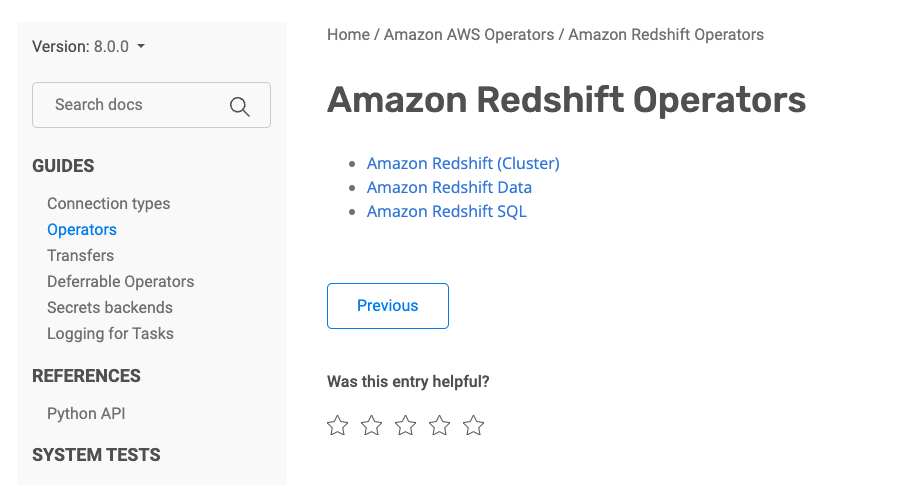Open Amazon Redshift Data link
The height and width of the screenshot is (485, 898).
(x=449, y=187)
